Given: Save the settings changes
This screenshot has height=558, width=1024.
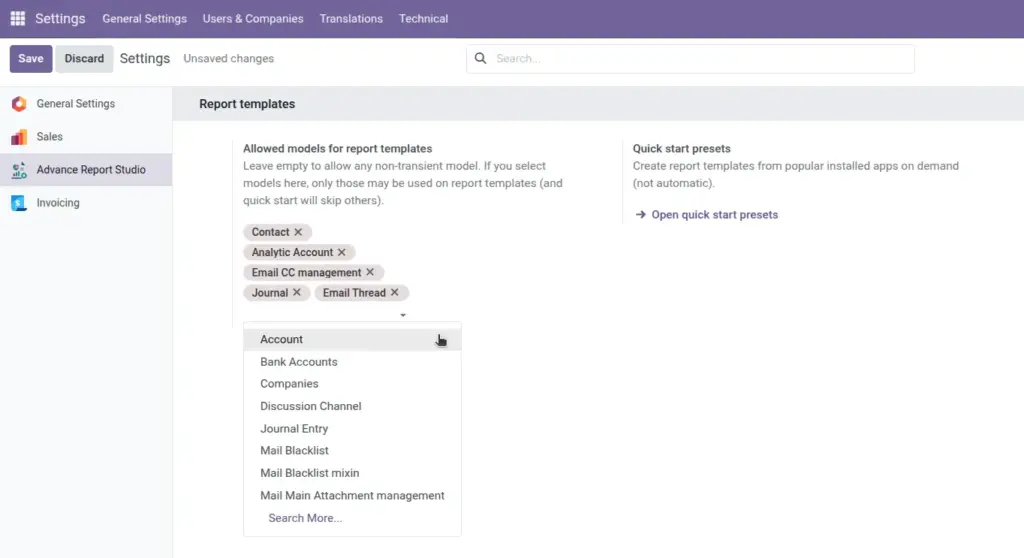Looking at the screenshot, I should click(x=31, y=59).
